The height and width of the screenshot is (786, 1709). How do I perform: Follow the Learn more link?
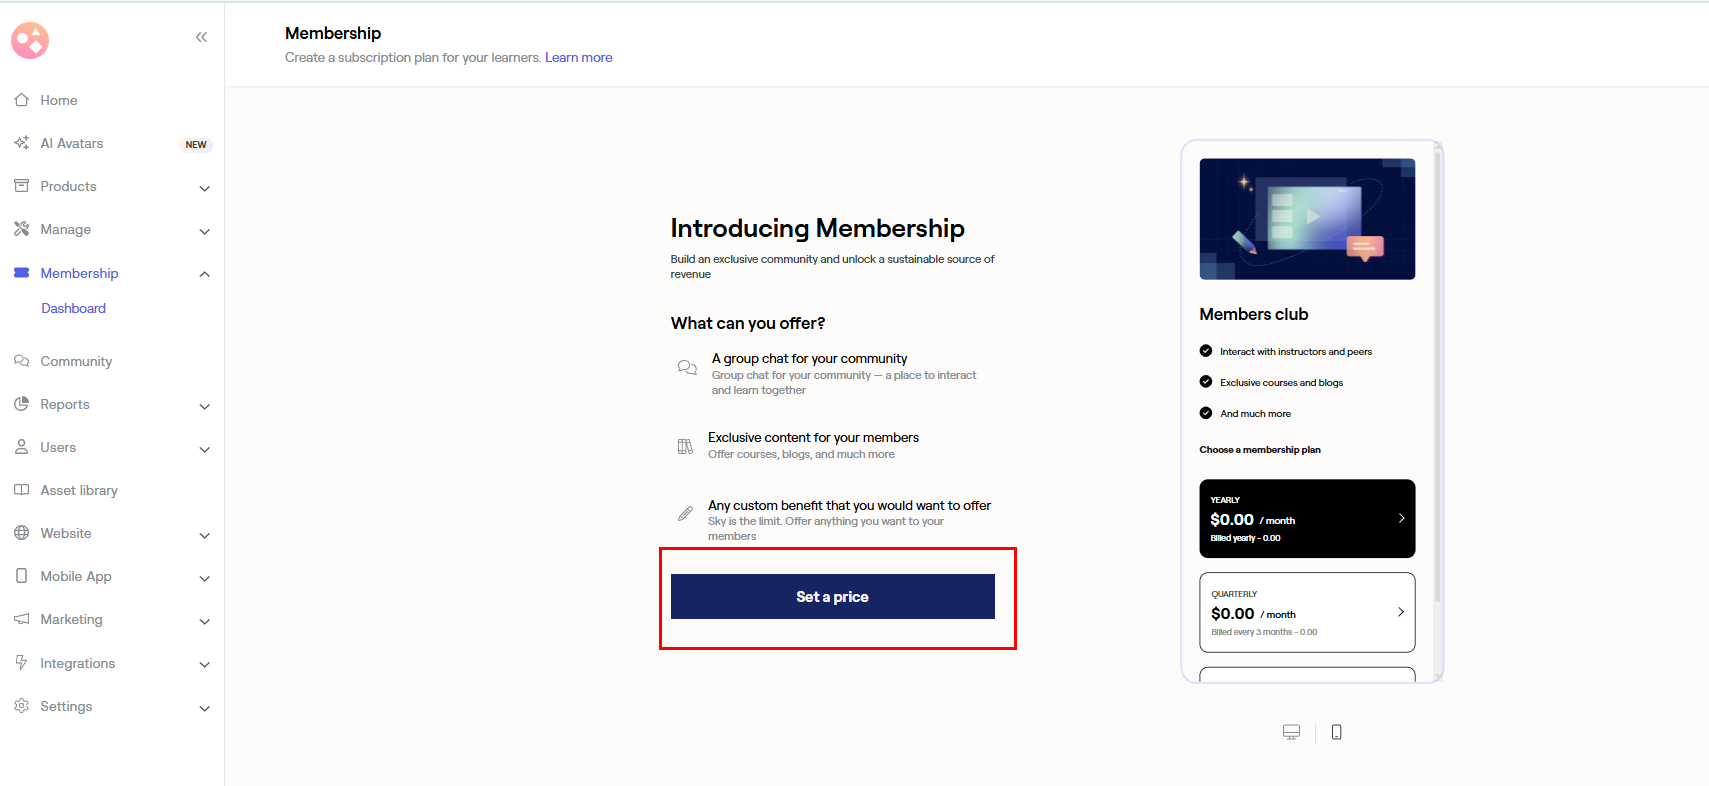tap(578, 58)
